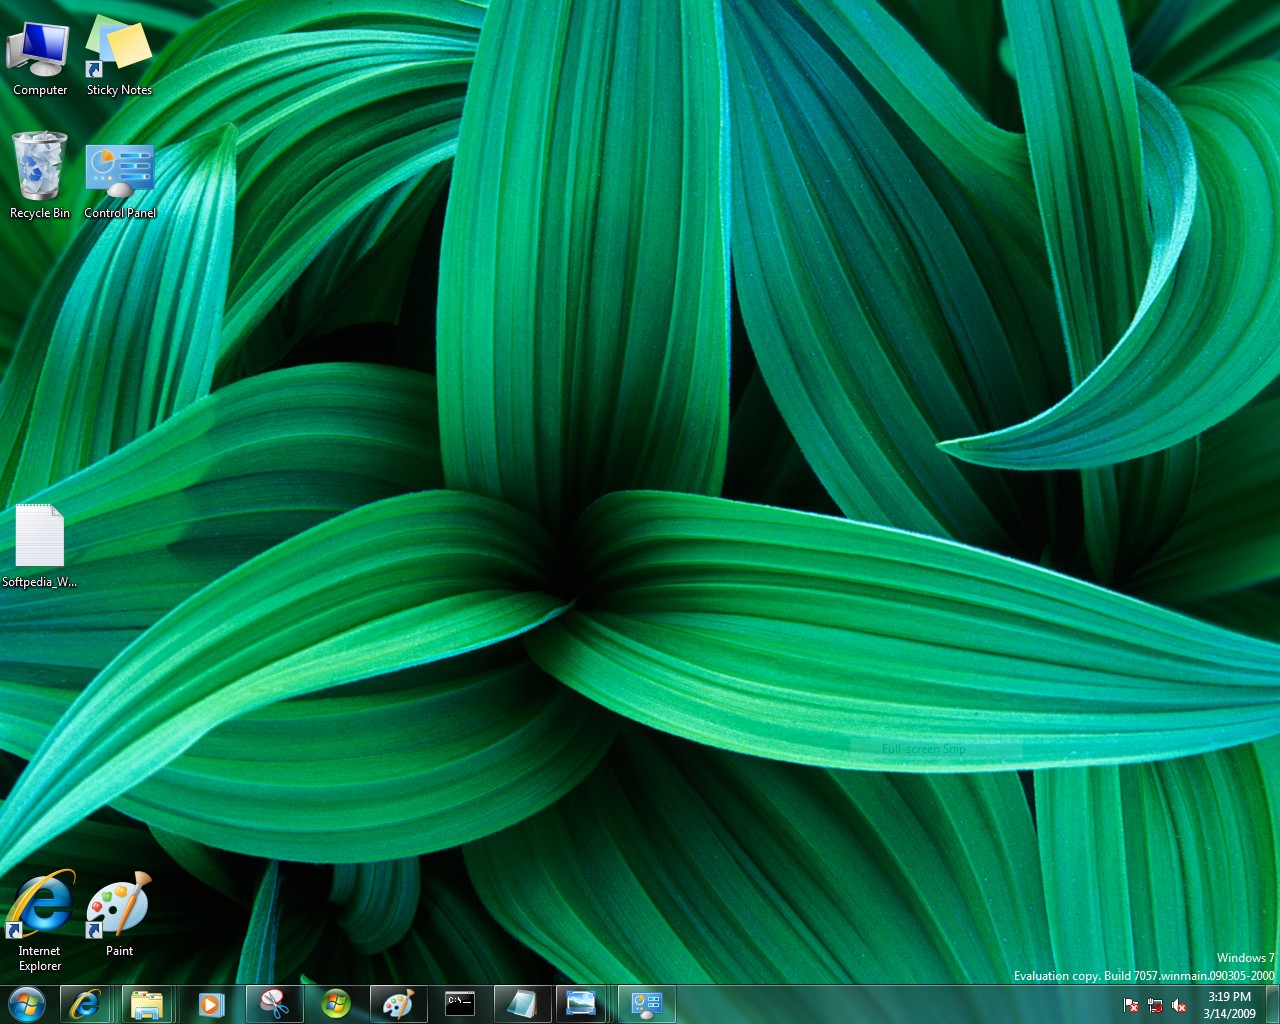Click the Action Center flag tray icon
This screenshot has width=1280, height=1024.
1131,1006
